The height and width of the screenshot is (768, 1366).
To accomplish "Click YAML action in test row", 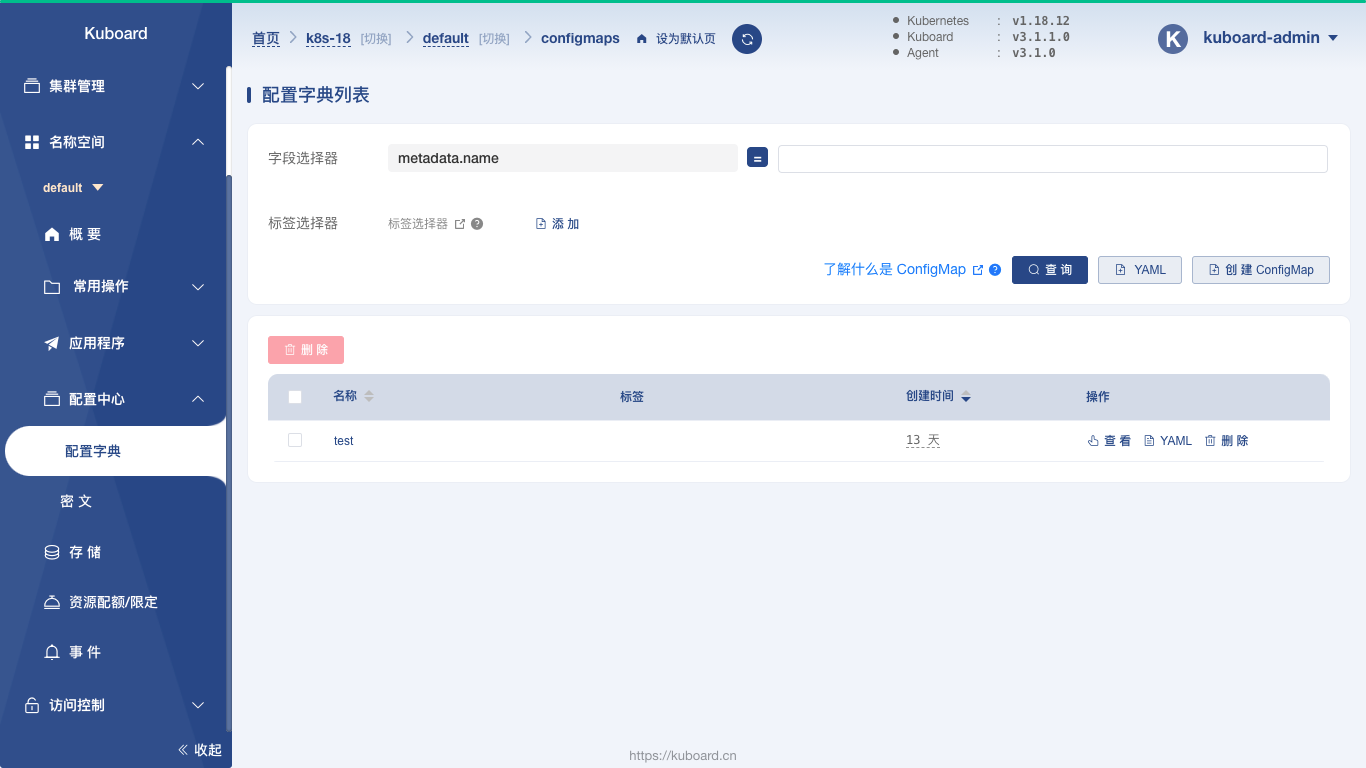I will [1168, 441].
